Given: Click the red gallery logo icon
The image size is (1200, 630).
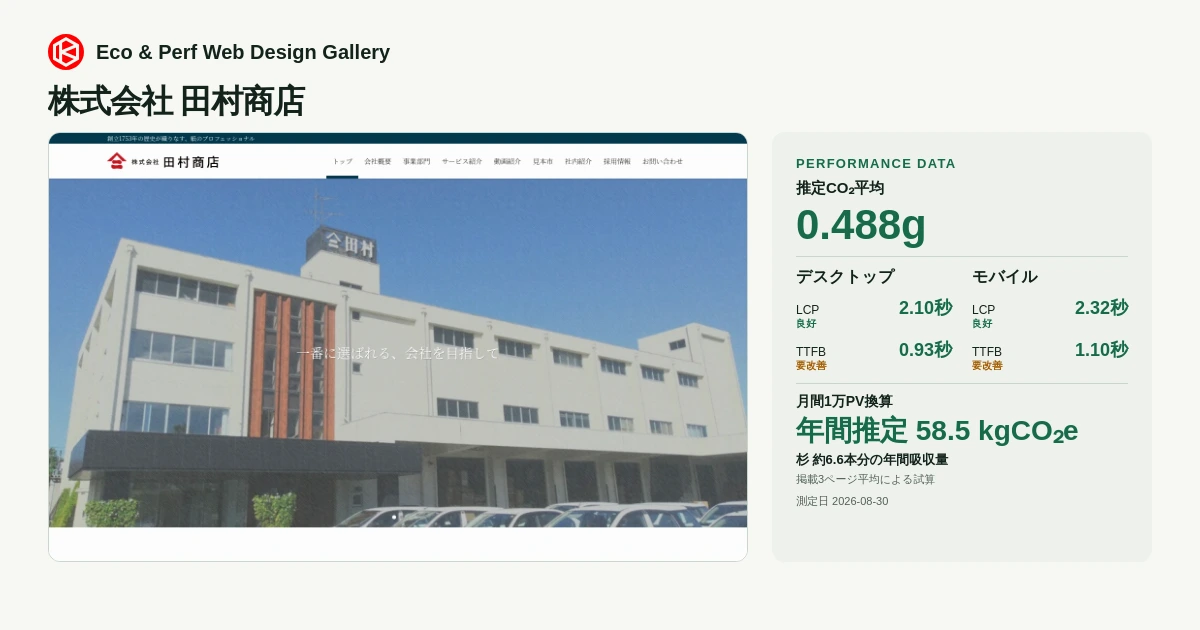Looking at the screenshot, I should tap(66, 52).
